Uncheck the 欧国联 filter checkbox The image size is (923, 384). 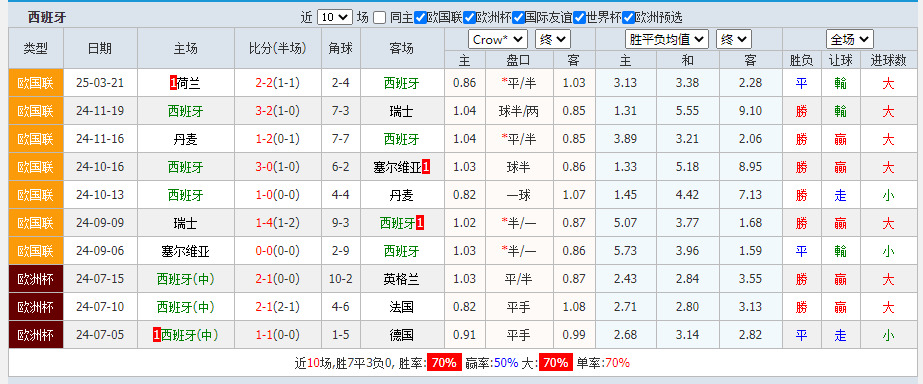click(x=420, y=18)
